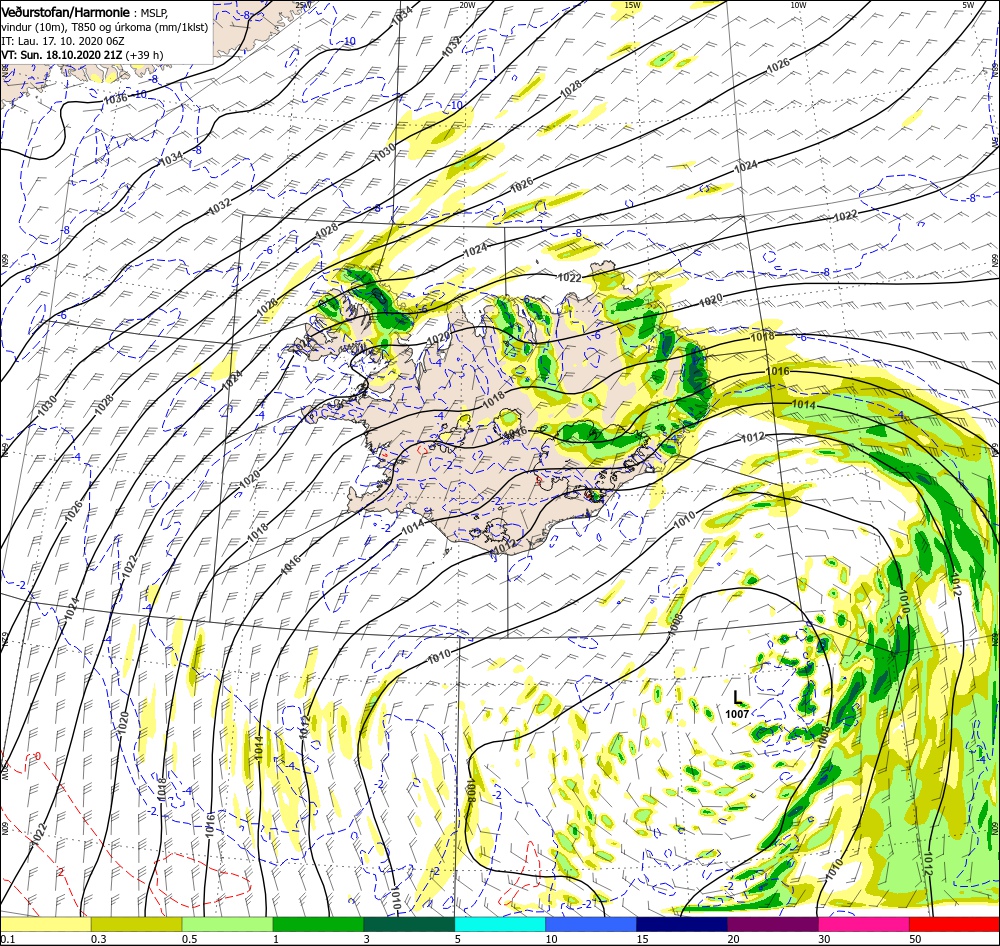Click the '15W' longitude label

tap(632, 5)
